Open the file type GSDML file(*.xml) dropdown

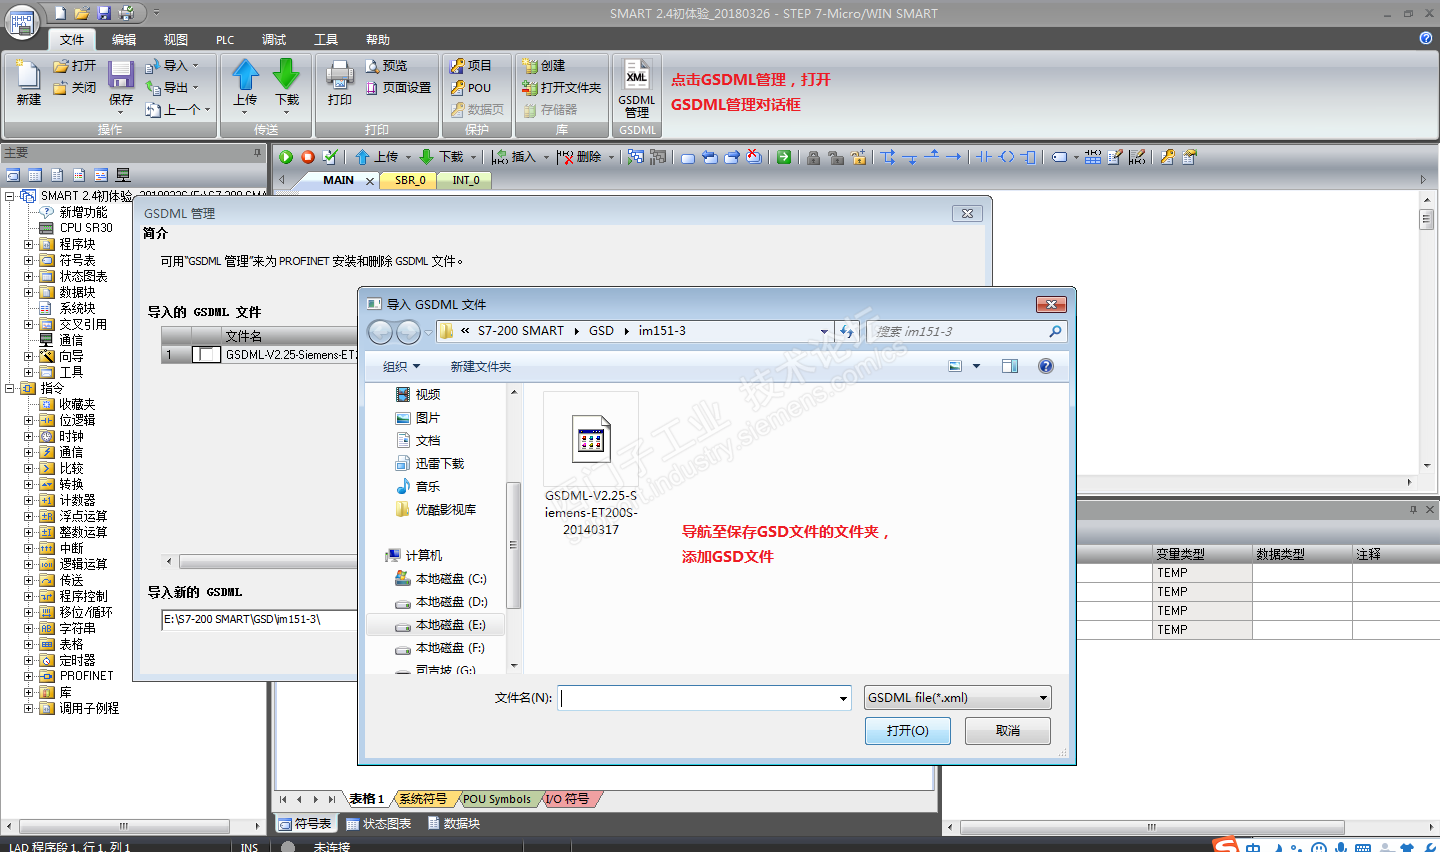(958, 698)
